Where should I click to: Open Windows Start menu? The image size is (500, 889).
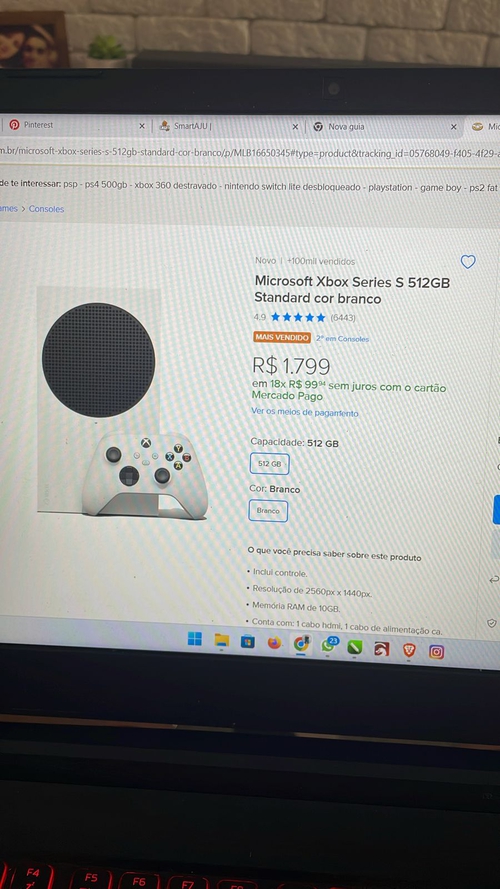(x=194, y=639)
